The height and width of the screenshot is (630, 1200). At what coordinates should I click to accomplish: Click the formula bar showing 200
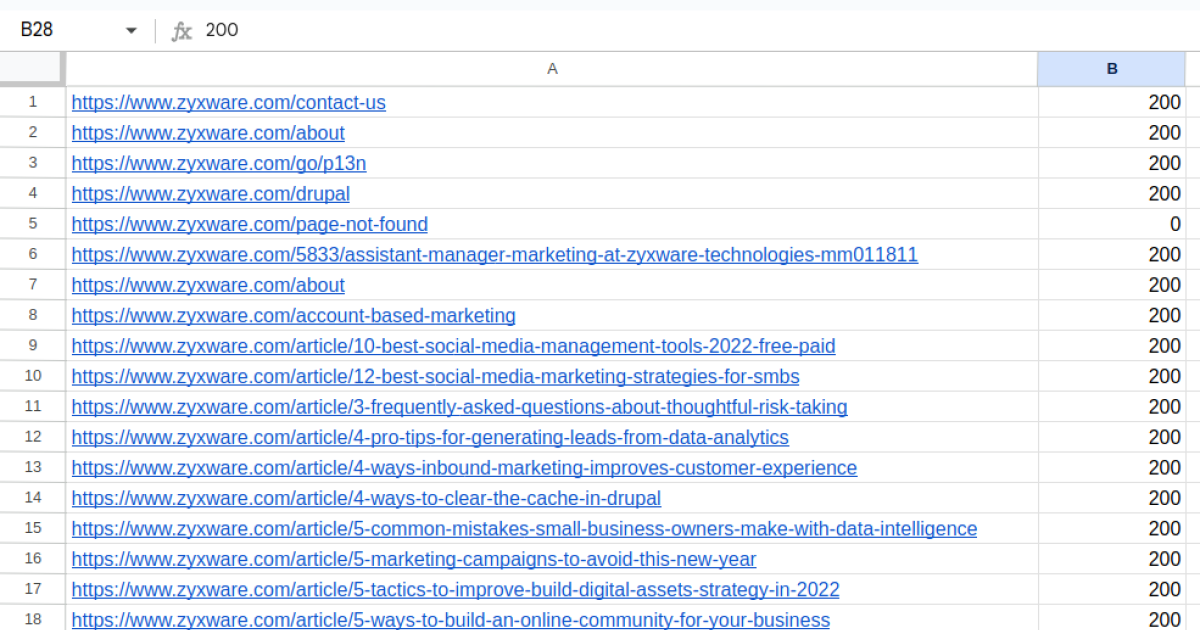coord(225,30)
